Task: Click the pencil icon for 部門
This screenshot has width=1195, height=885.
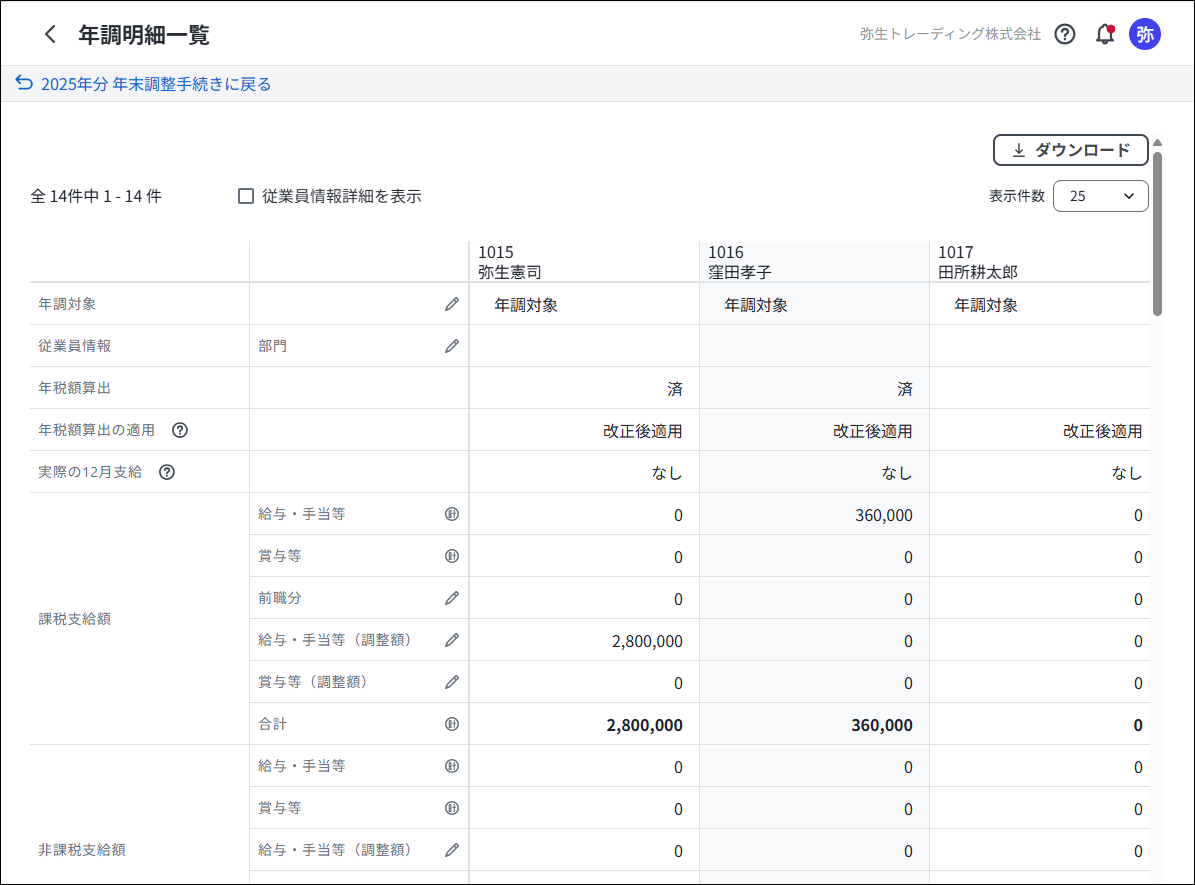Action: point(452,346)
